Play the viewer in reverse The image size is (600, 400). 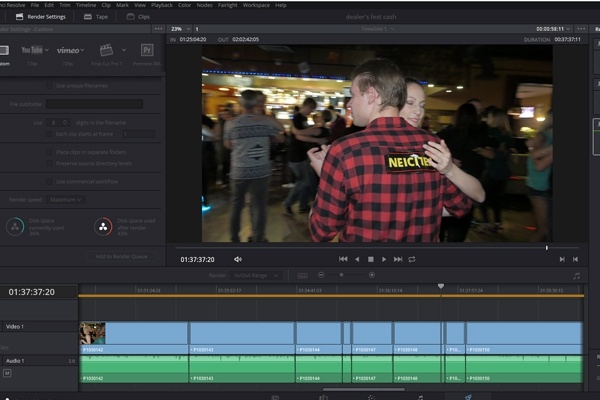coord(357,259)
